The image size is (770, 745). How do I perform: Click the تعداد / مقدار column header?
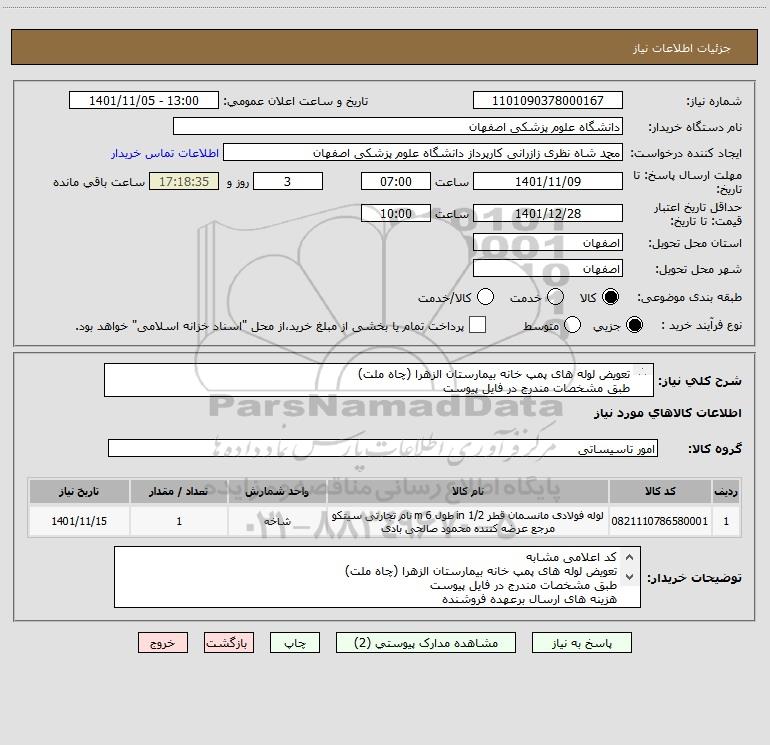[x=179, y=492]
